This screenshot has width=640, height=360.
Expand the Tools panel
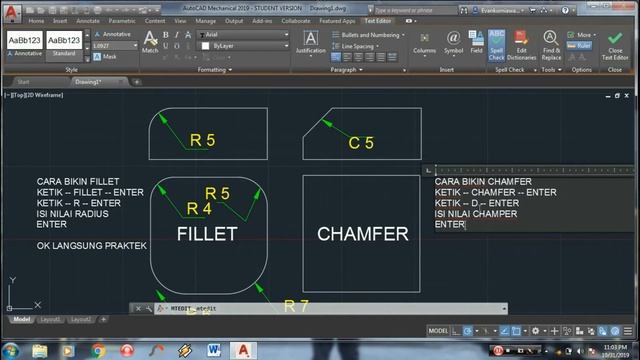click(x=551, y=70)
